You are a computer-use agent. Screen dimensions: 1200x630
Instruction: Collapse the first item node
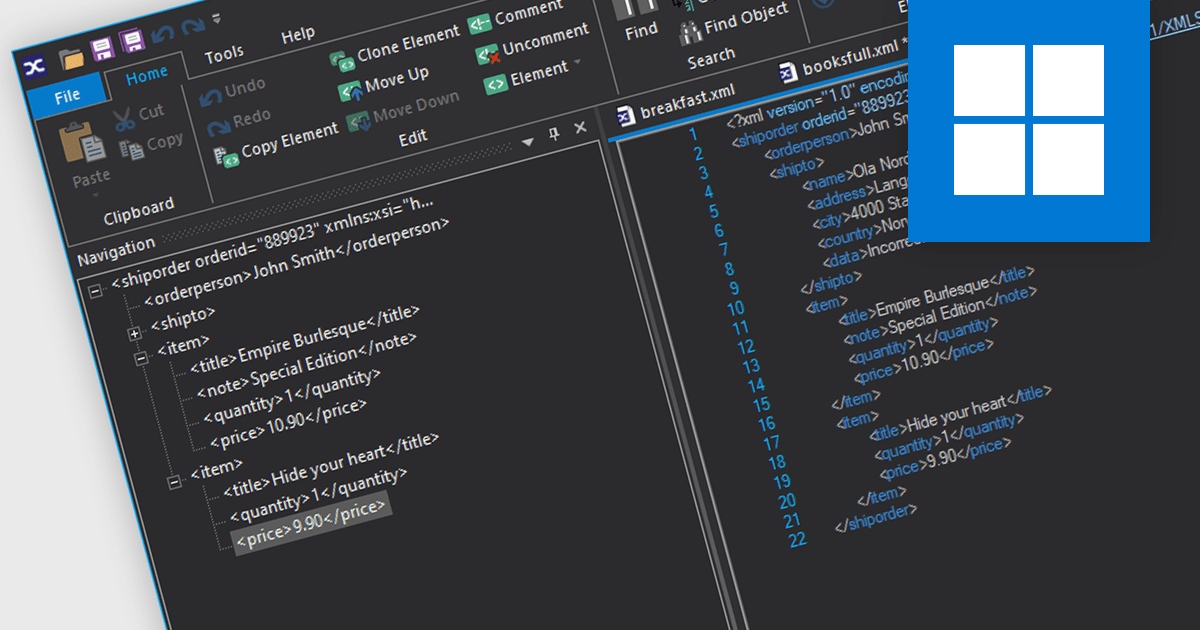click(141, 357)
